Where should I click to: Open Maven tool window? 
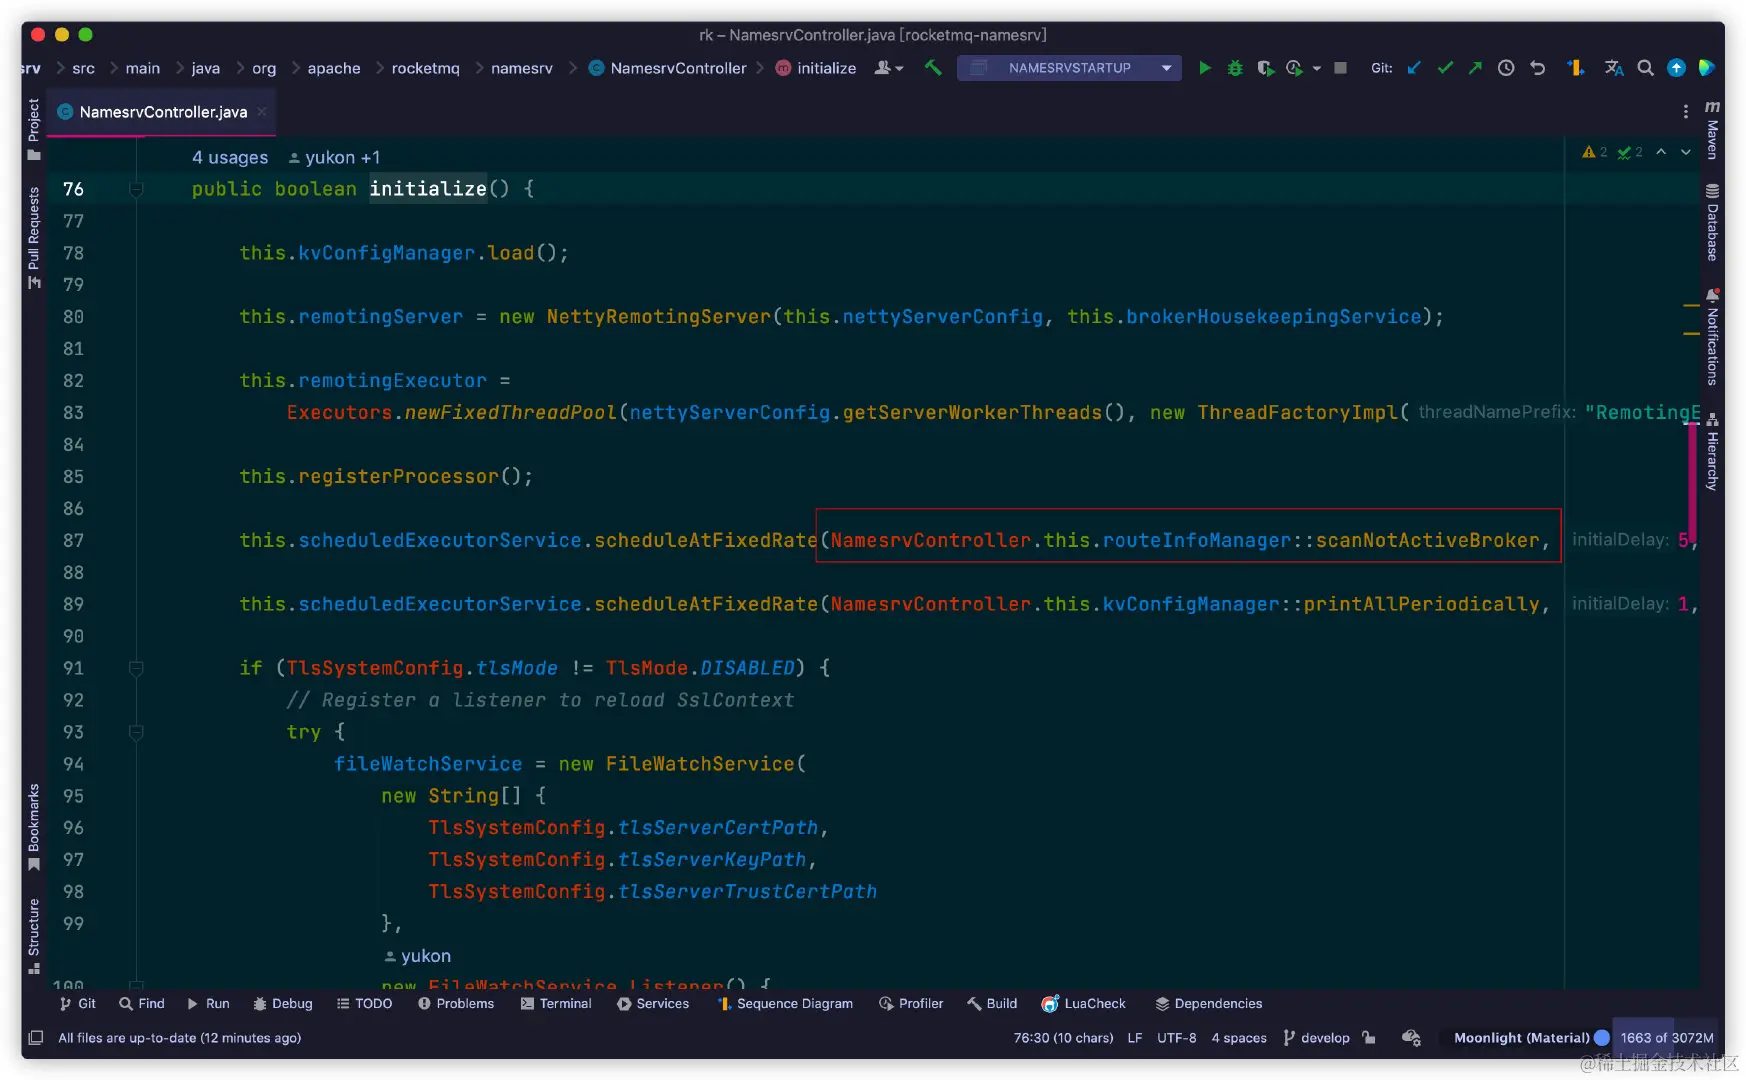[1712, 129]
